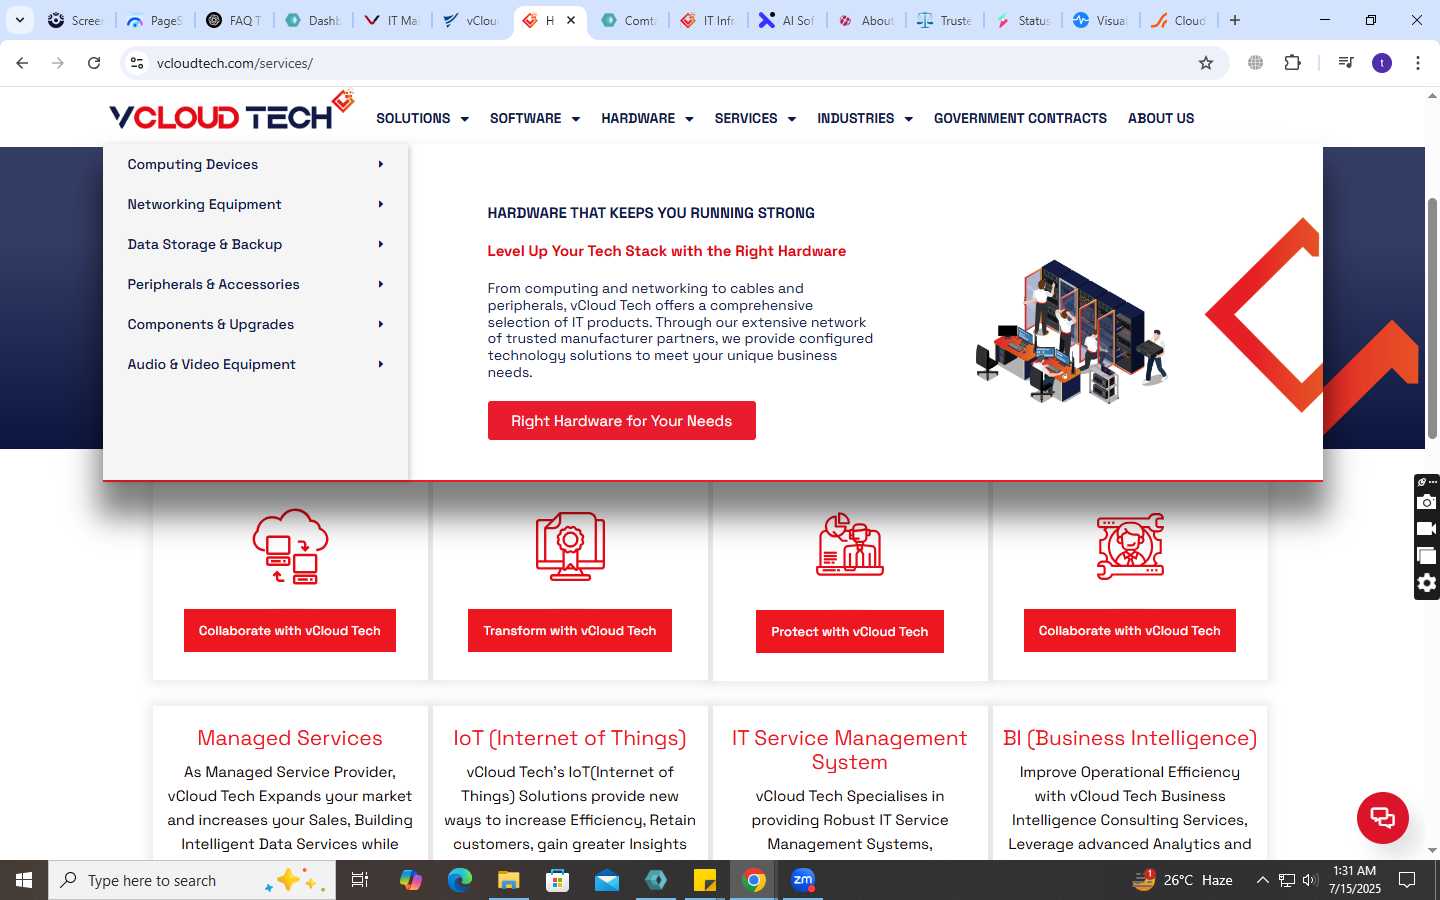The height and width of the screenshot is (900, 1440).
Task: Expand the SOFTWARE dropdown arrow
Action: 575,119
